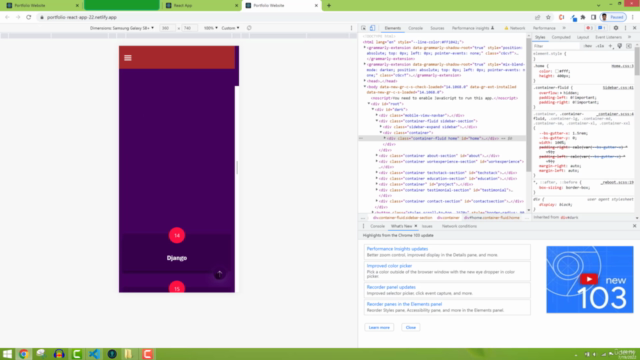This screenshot has width=640, height=360.
Task: Rotate the device viewport
Action: [x=249, y=28]
